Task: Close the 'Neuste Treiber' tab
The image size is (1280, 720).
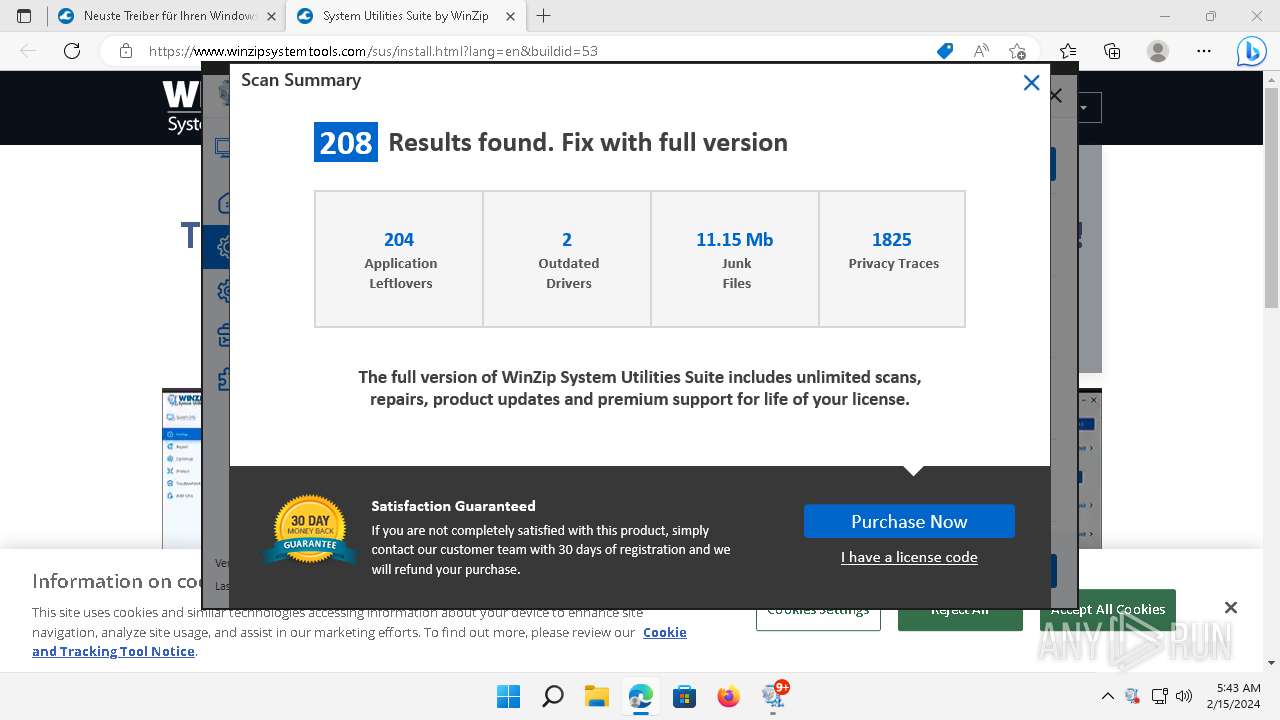Action: click(271, 16)
